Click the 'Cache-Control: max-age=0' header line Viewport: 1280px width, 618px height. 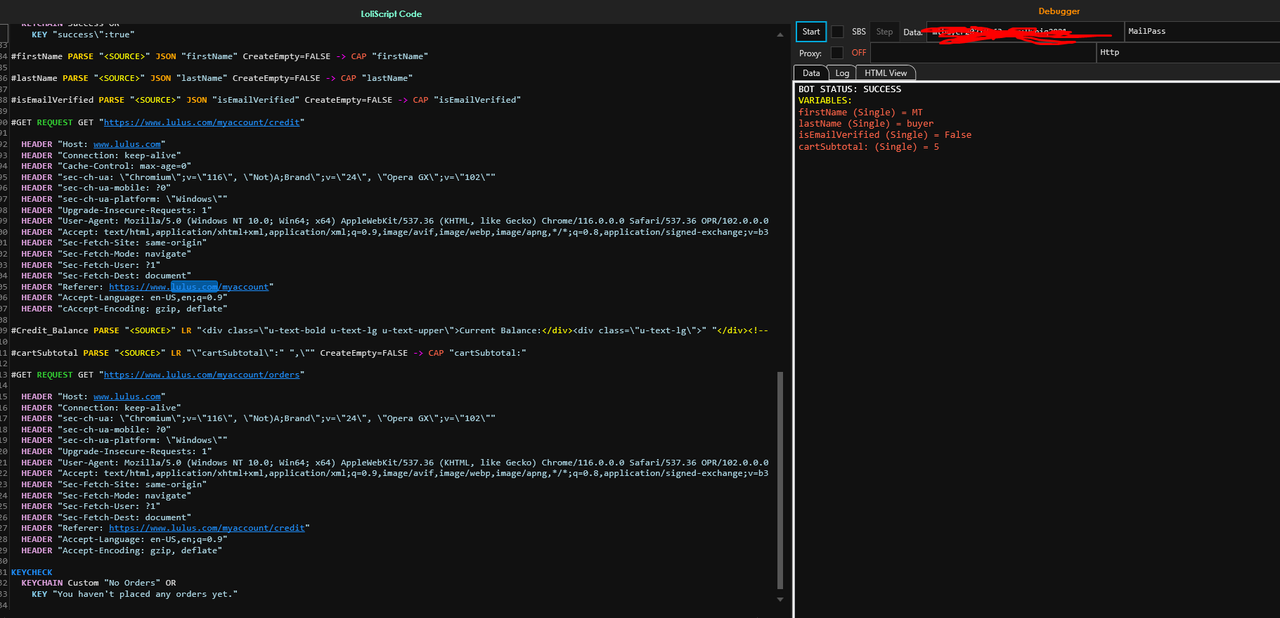pos(106,166)
